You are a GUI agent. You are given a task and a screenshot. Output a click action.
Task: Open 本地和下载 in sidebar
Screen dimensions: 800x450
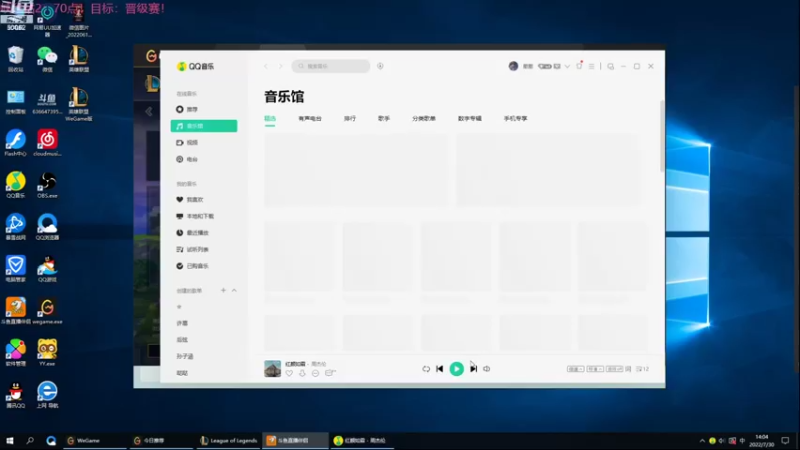[x=195, y=216]
